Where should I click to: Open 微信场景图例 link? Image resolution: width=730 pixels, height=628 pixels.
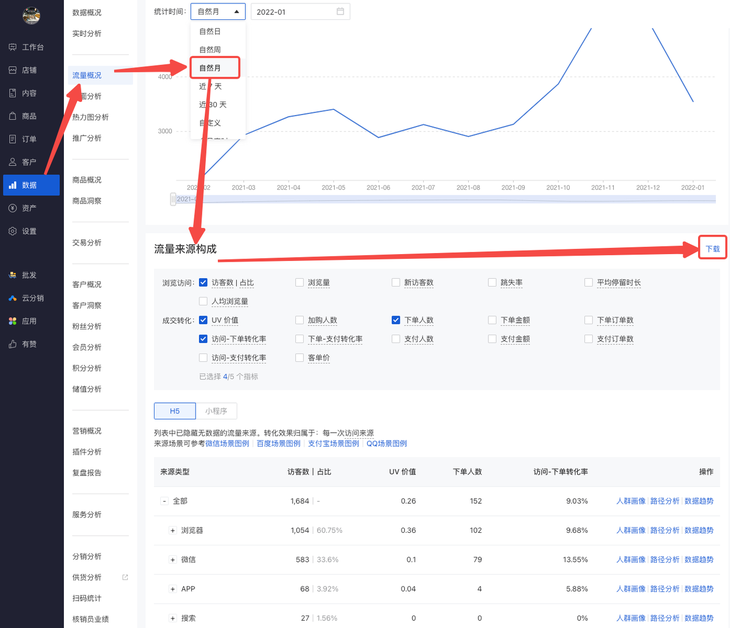[x=226, y=443]
